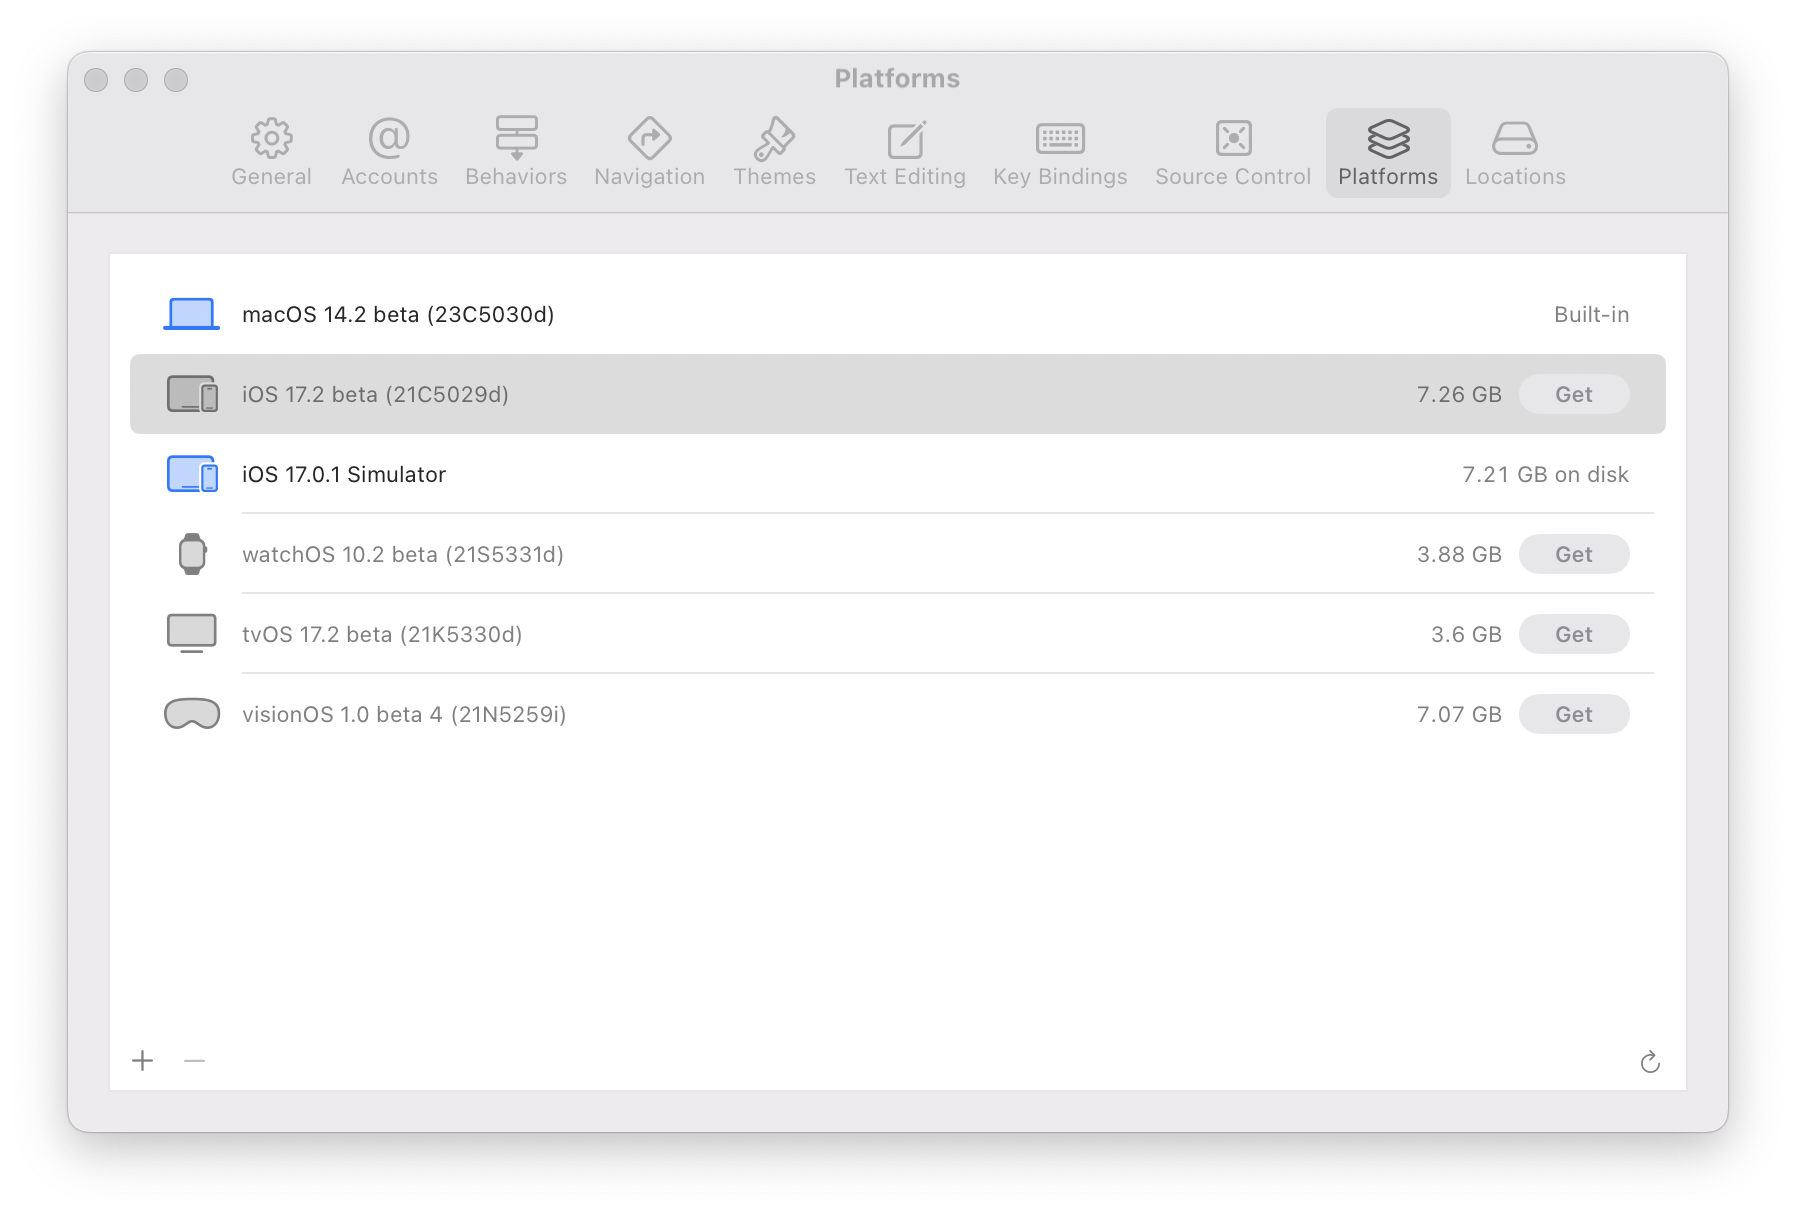Image resolution: width=1796 pixels, height=1216 pixels.
Task: Click the tvOS 17.2 television icon
Action: [x=191, y=634]
